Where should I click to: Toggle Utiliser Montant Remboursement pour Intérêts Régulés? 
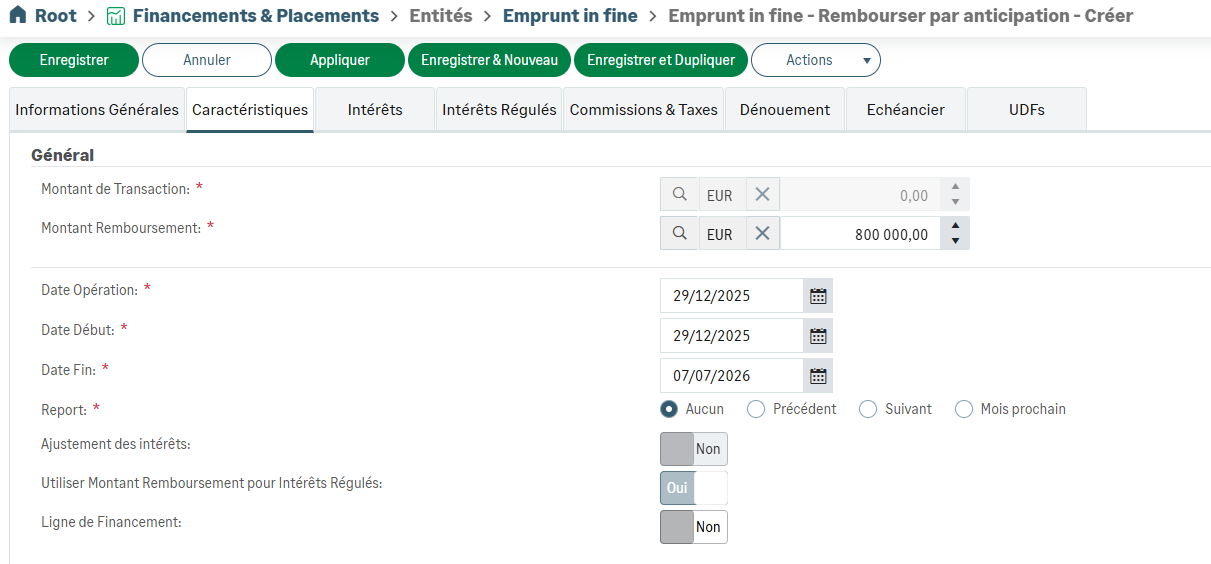(x=693, y=488)
